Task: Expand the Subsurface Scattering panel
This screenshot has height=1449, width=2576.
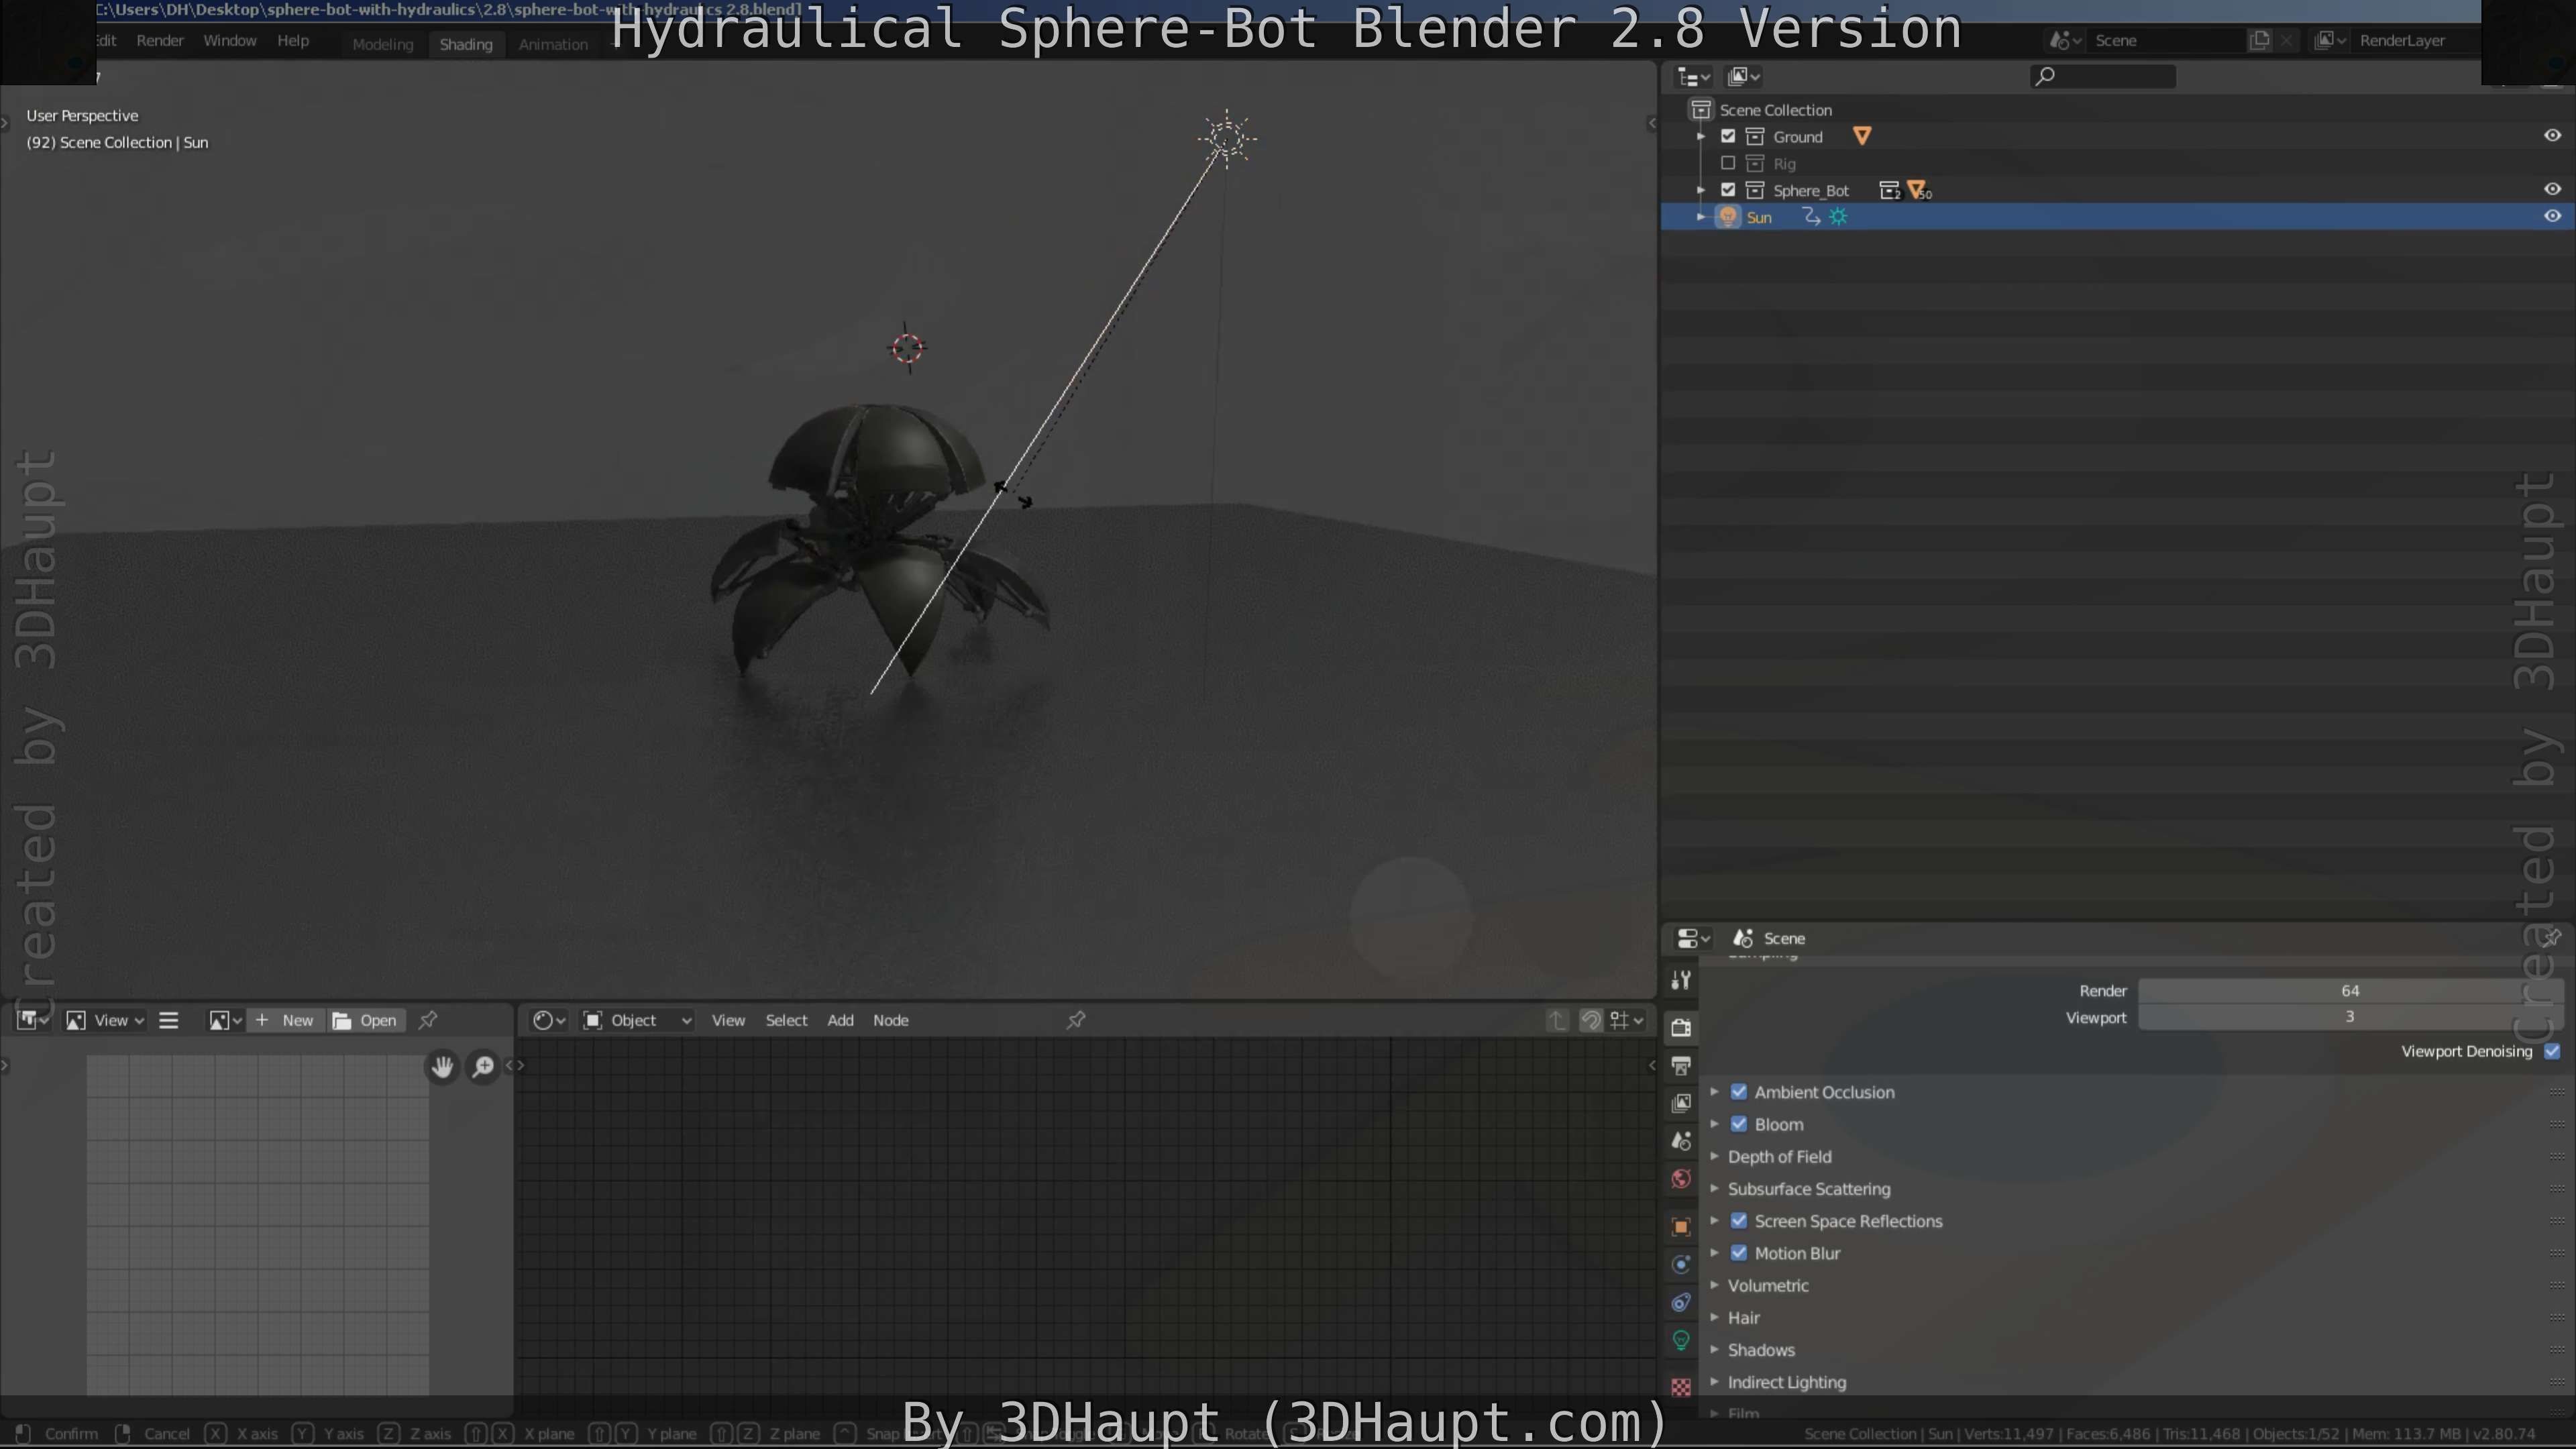Action: [1714, 1189]
